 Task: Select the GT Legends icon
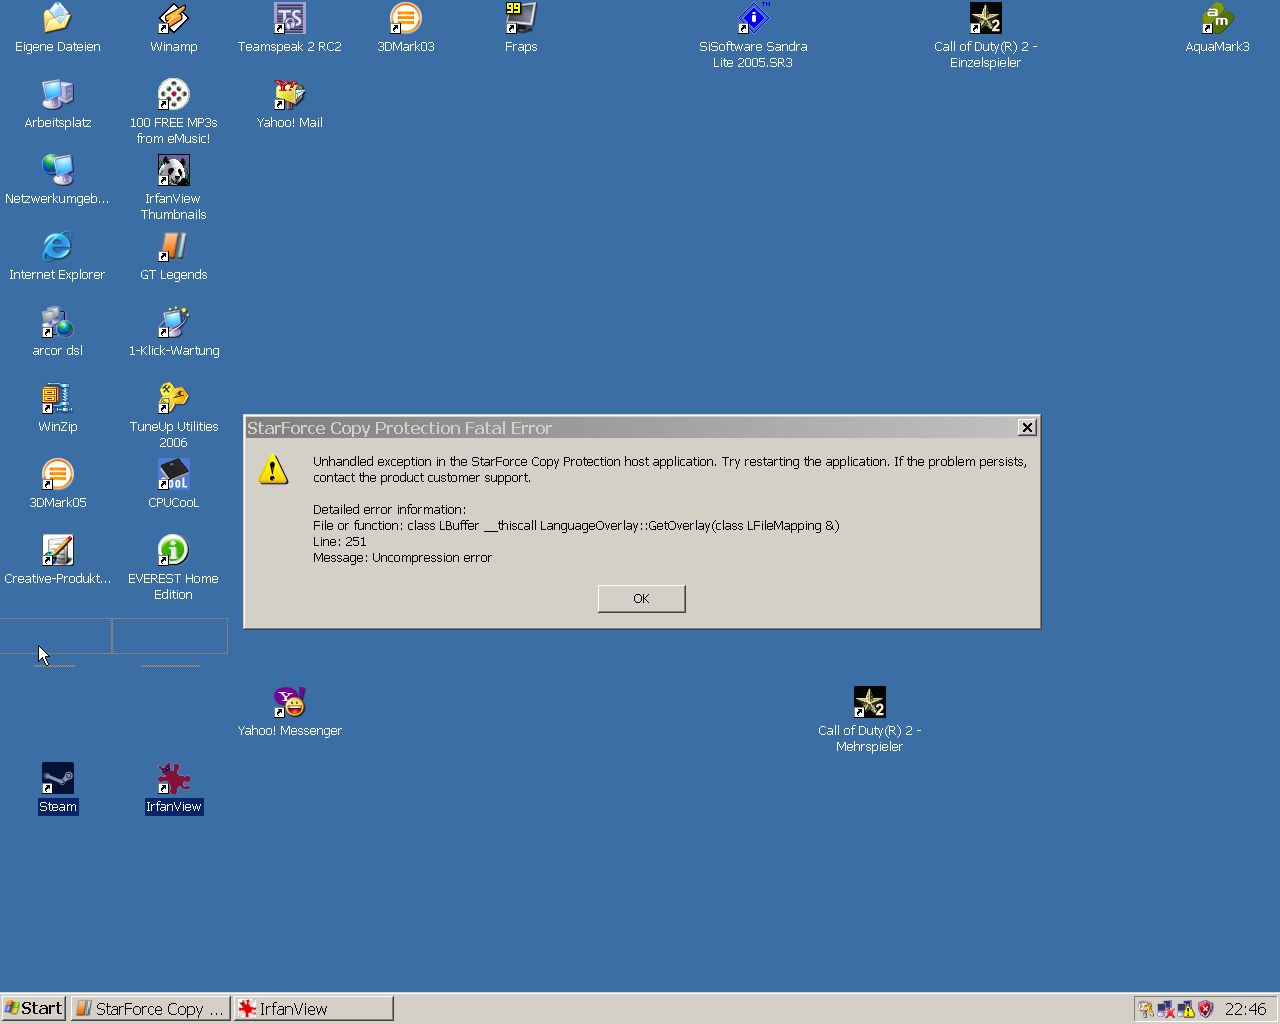[x=173, y=256]
